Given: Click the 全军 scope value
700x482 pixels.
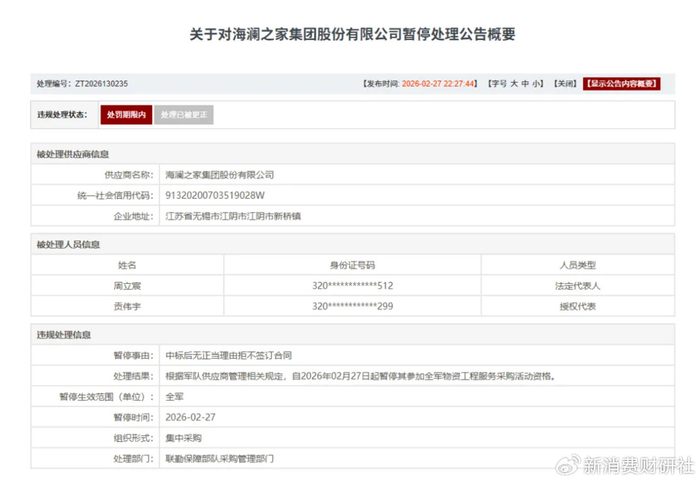Looking at the screenshot, I should click(175, 397).
